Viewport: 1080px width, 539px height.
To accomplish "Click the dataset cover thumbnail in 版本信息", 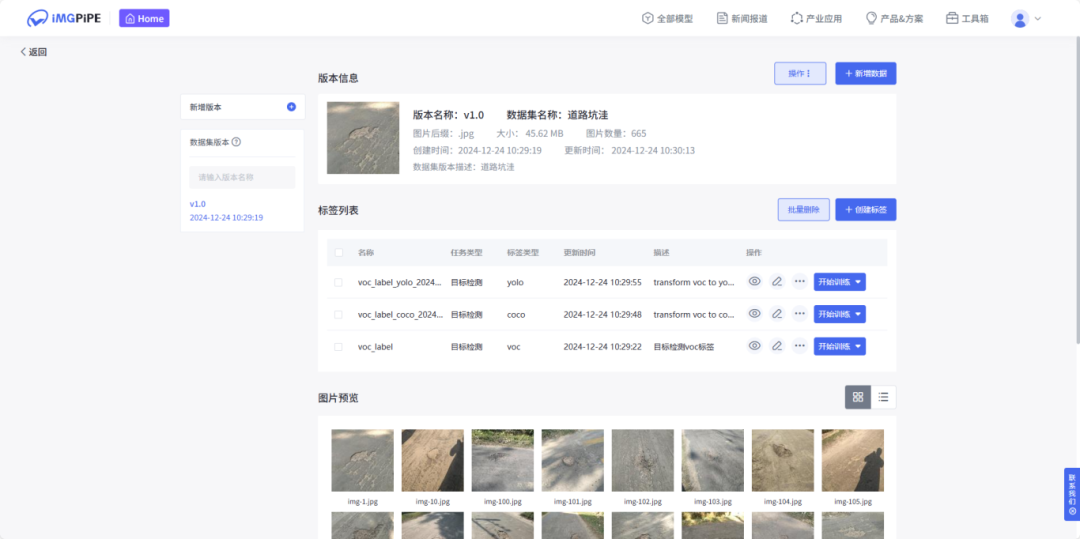I will point(363,138).
